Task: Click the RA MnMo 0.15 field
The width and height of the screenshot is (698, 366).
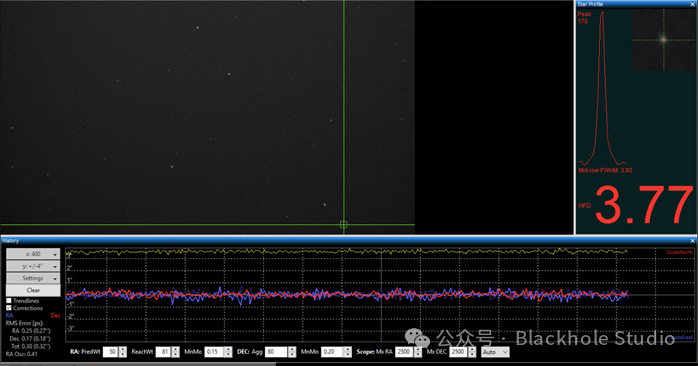Action: 214,352
